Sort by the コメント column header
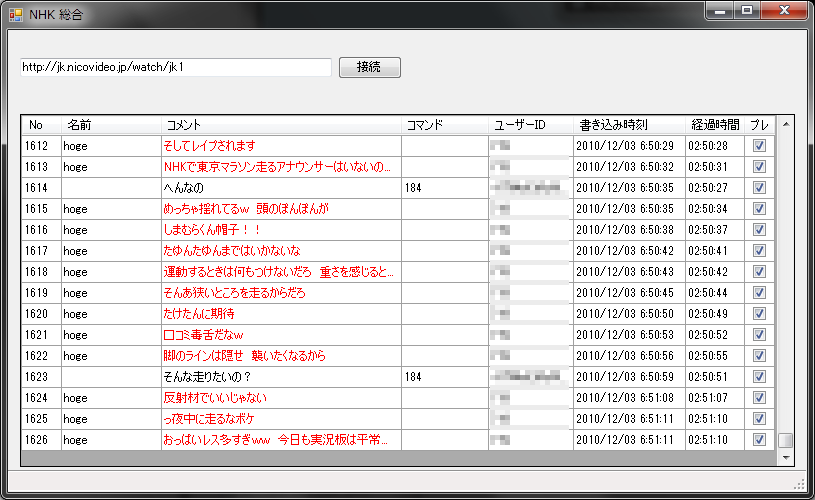Image resolution: width=815 pixels, height=500 pixels. (x=281, y=125)
